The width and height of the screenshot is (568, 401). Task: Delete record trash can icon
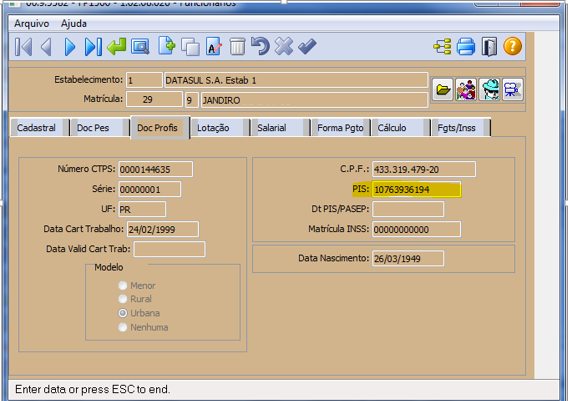(237, 47)
